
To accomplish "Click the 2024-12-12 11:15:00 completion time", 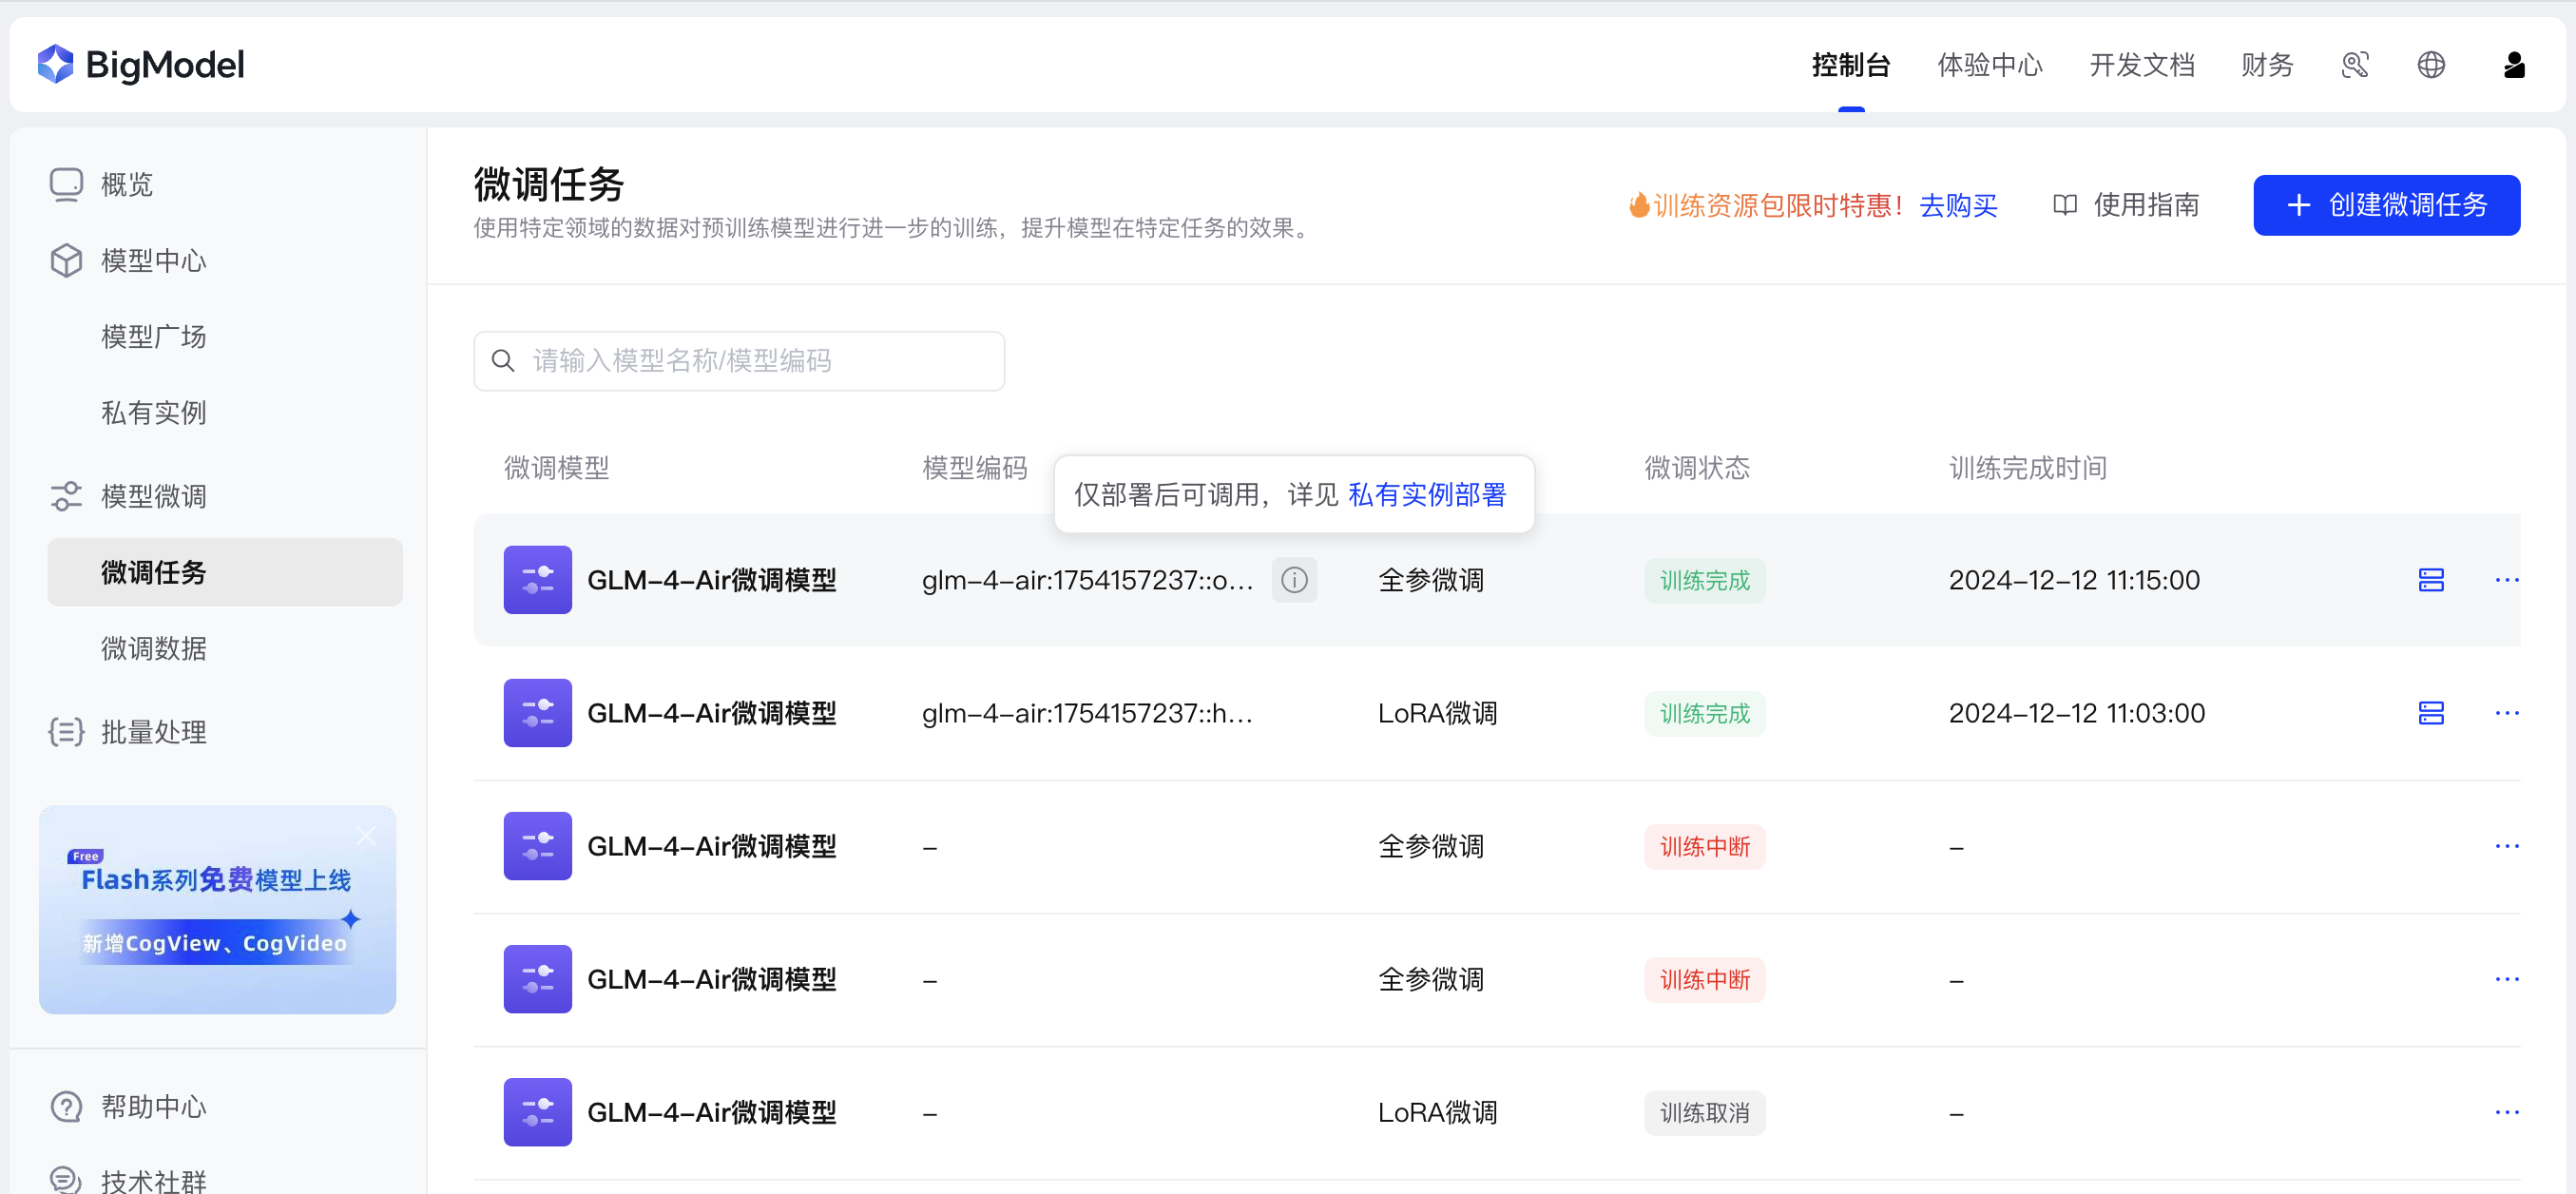I will pos(2074,580).
